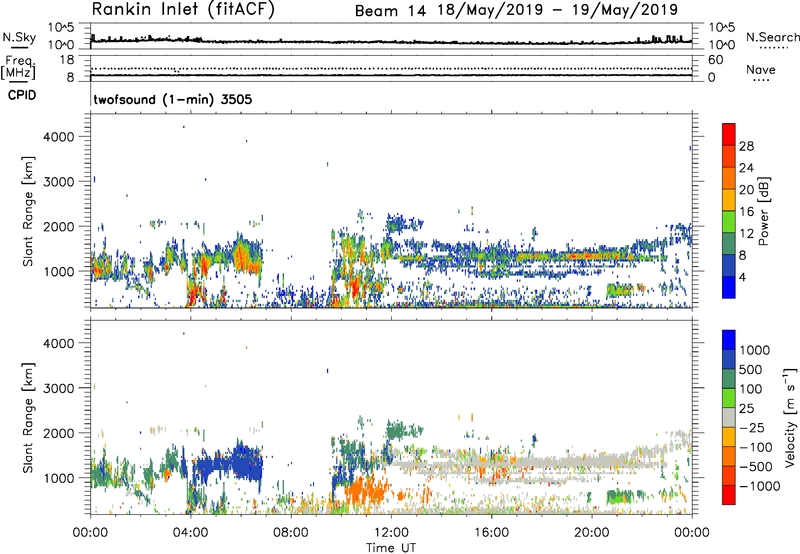Click the '08:00' time axis tick label
800x554 pixels.
pyautogui.click(x=291, y=533)
